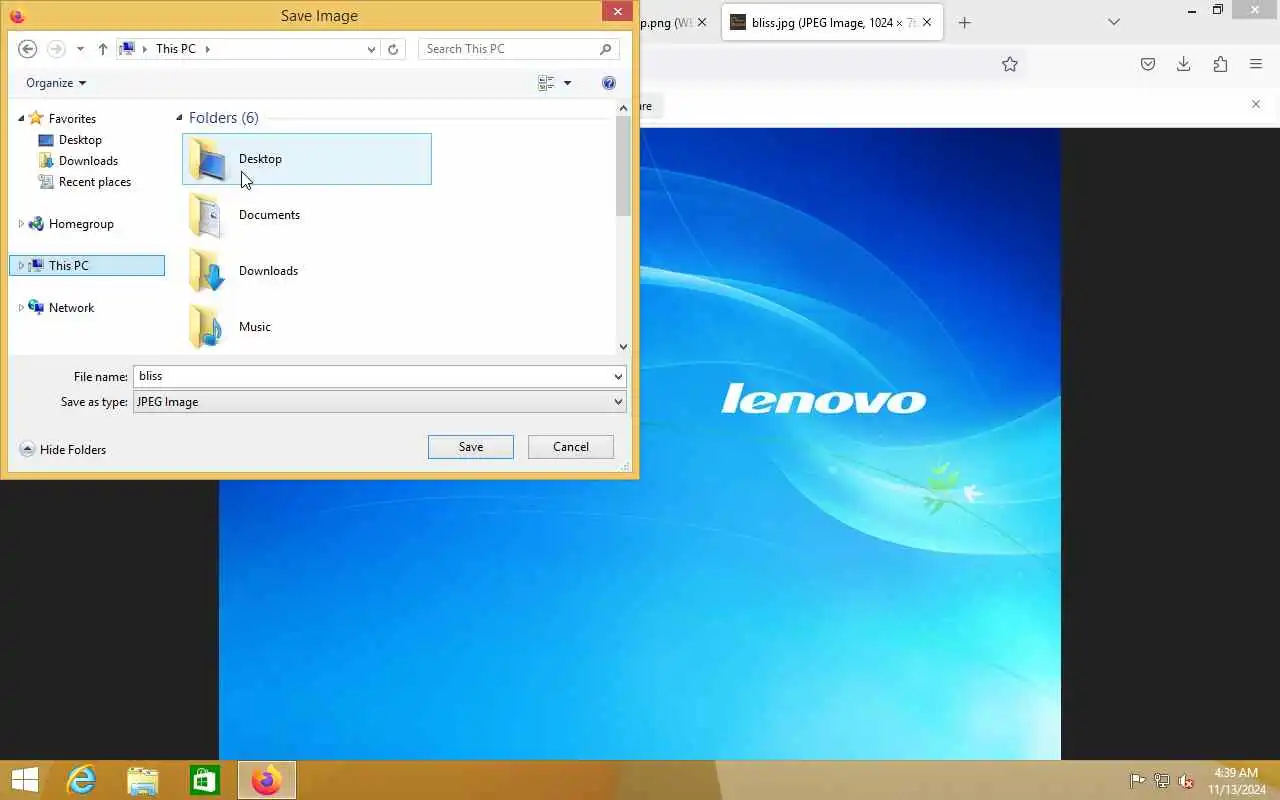Viewport: 1280px width, 800px height.
Task: Open the File name dropdown arrow
Action: pos(618,376)
